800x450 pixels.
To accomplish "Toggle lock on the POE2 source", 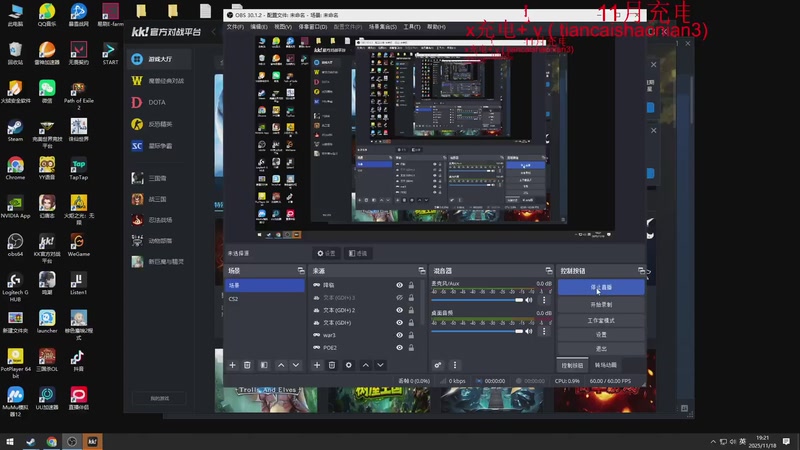I will coord(411,347).
